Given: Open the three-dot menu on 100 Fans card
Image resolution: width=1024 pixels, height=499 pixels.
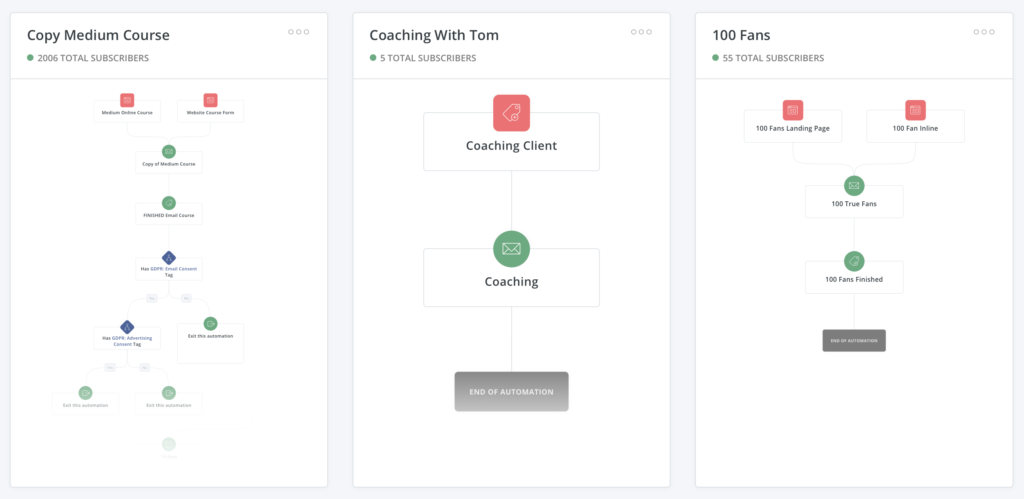Looking at the screenshot, I should (984, 32).
